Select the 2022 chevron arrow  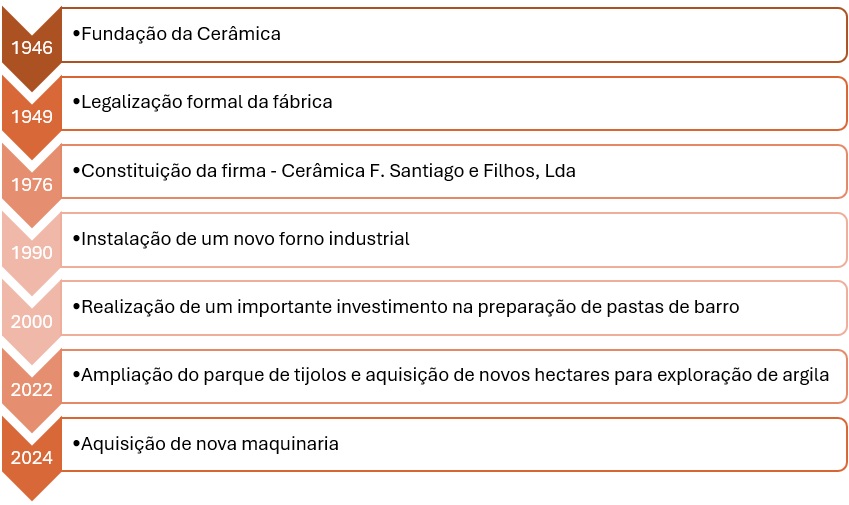(31, 389)
